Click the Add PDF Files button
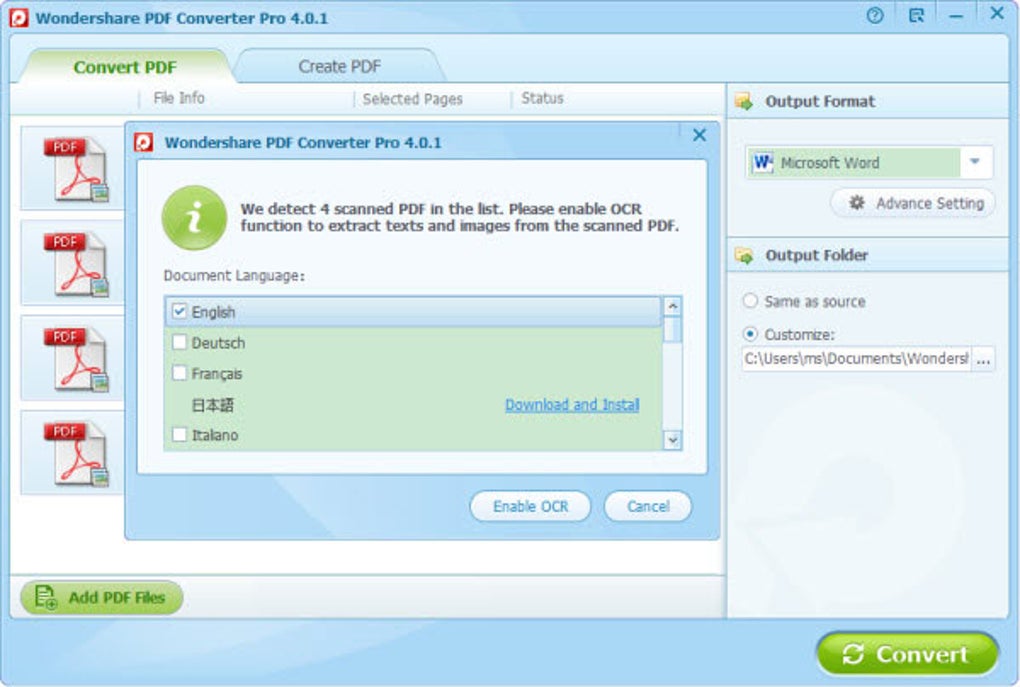This screenshot has height=687, width=1020. pos(101,597)
